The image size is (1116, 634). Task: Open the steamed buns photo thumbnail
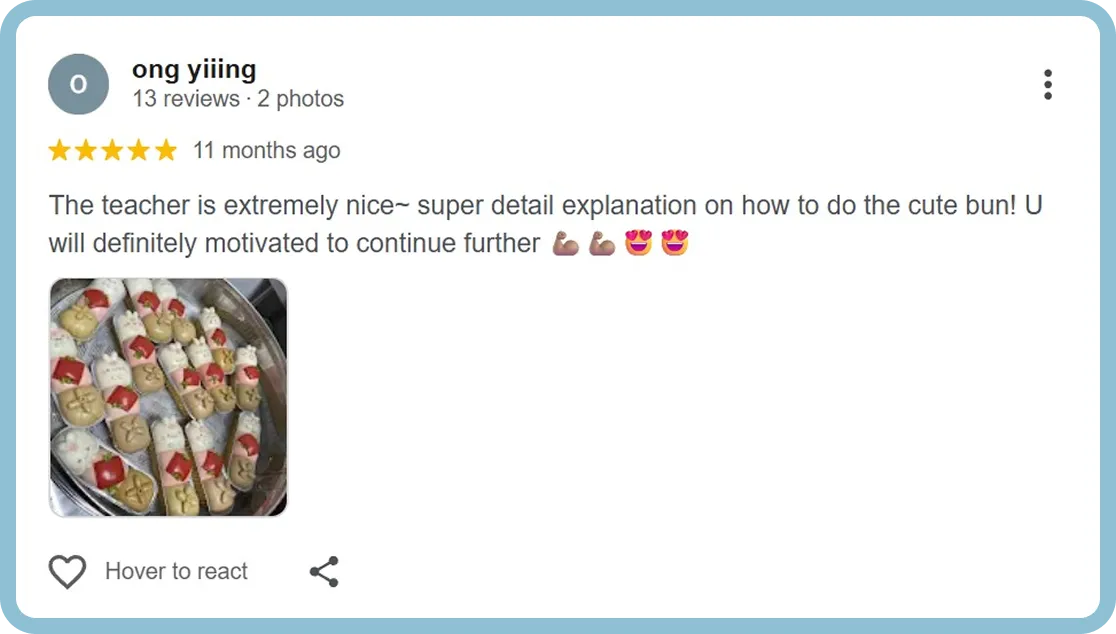pos(168,397)
